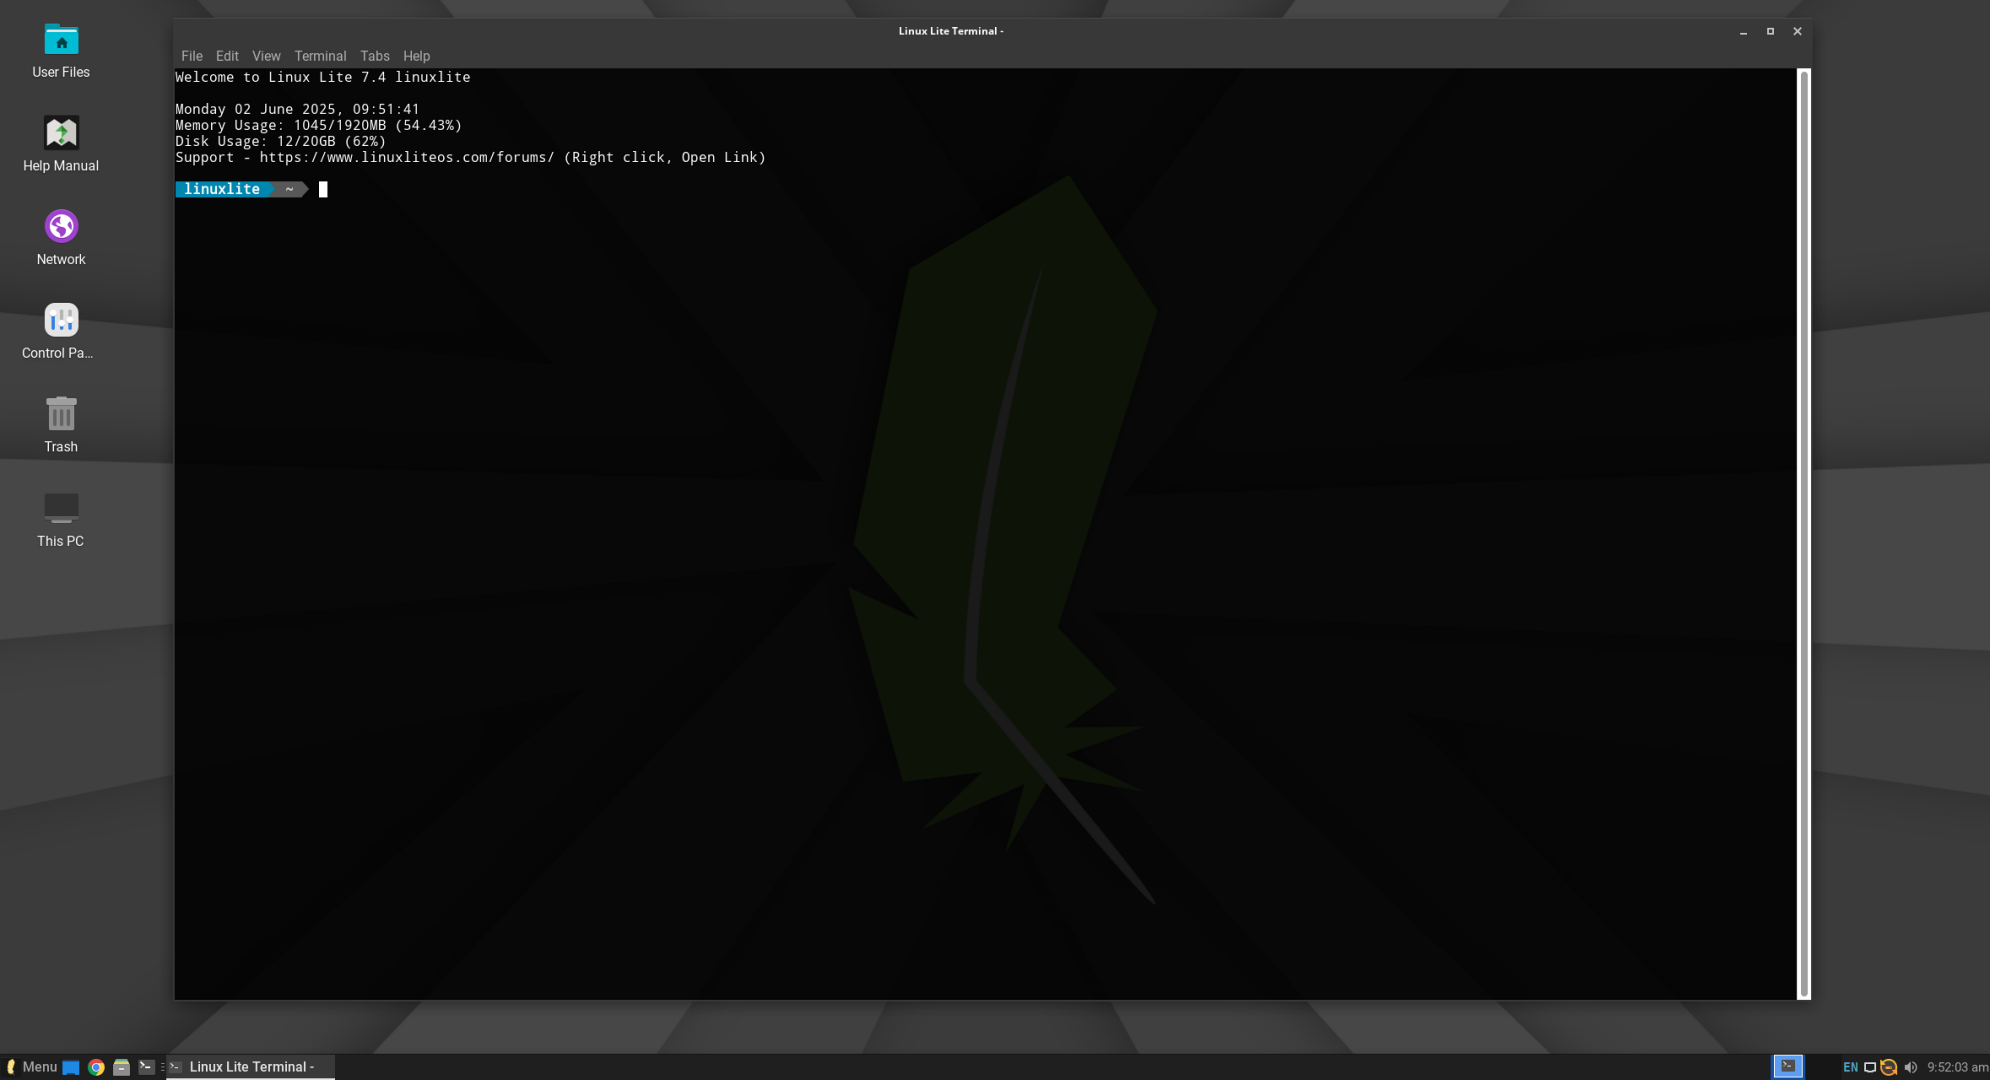Screen dimensions: 1990x1080
Task: Open the Linux Lite Menu button
Action: 32,1067
